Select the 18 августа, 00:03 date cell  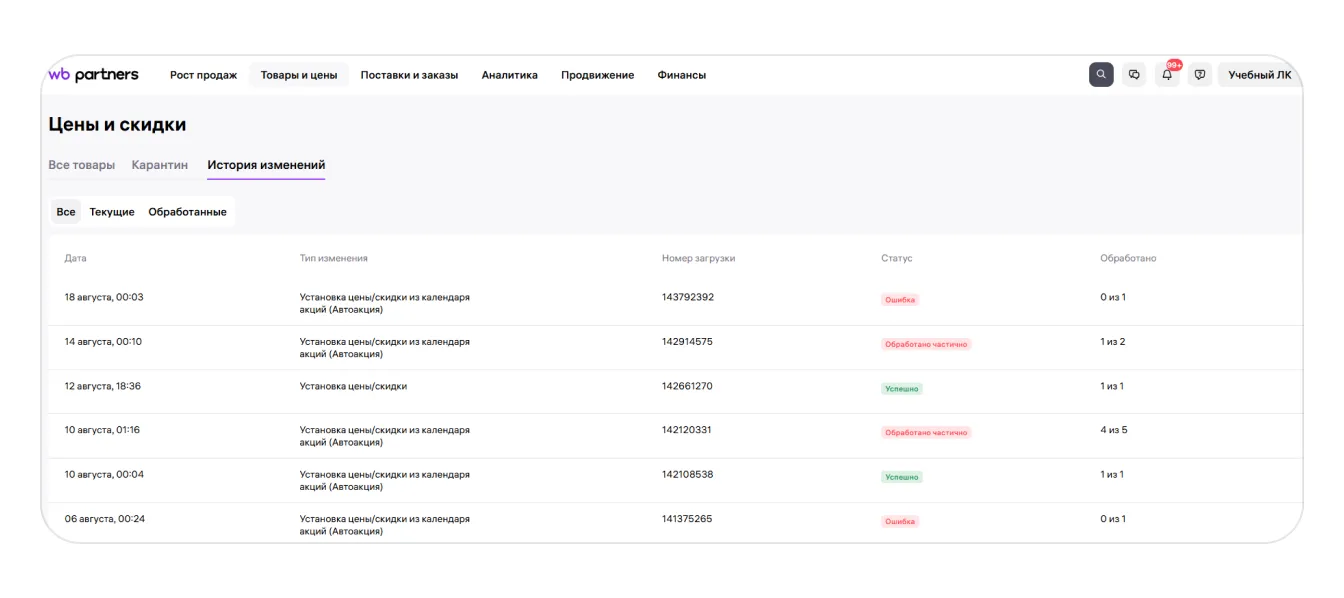coord(104,297)
